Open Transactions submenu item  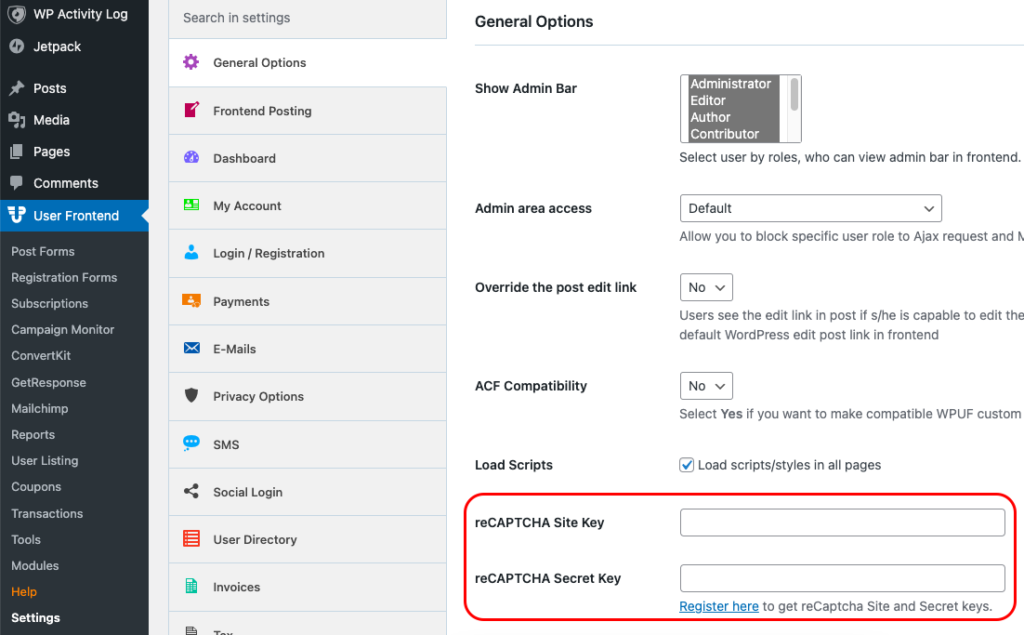click(x=47, y=513)
